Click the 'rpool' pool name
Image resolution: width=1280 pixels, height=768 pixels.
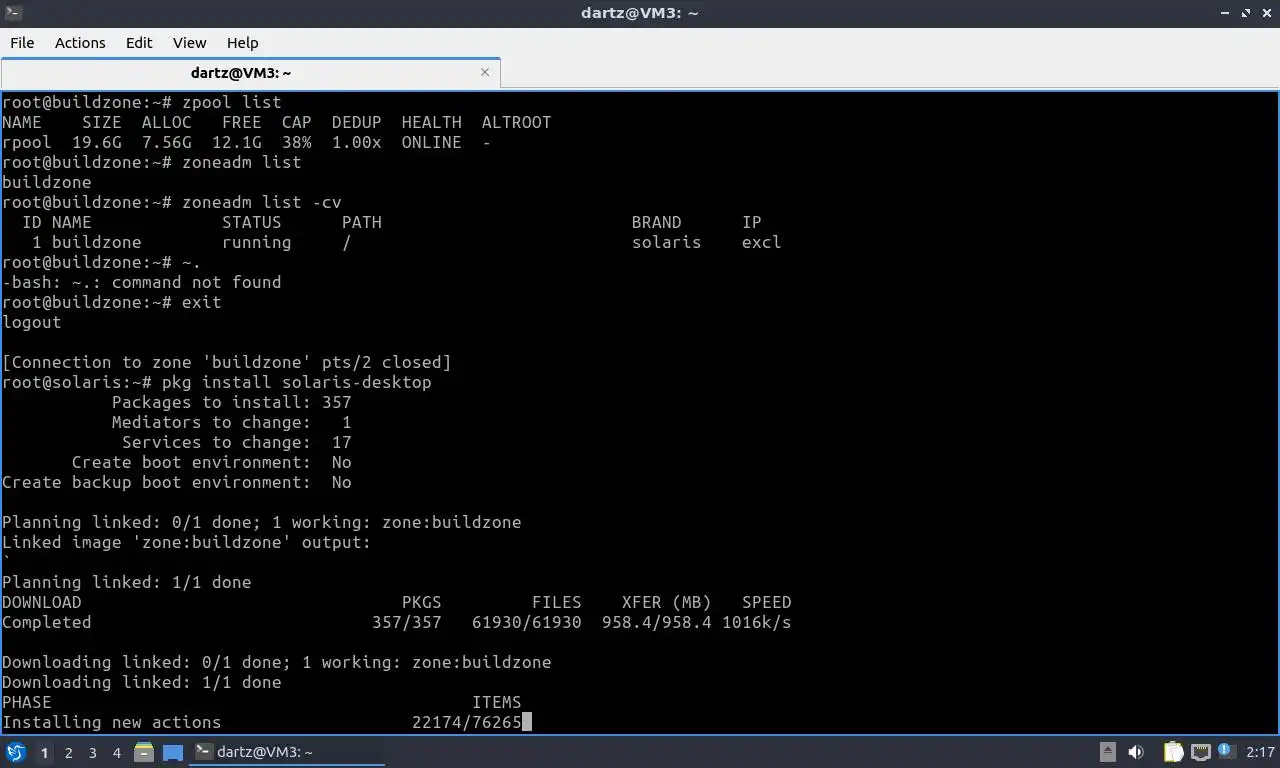coord(27,142)
